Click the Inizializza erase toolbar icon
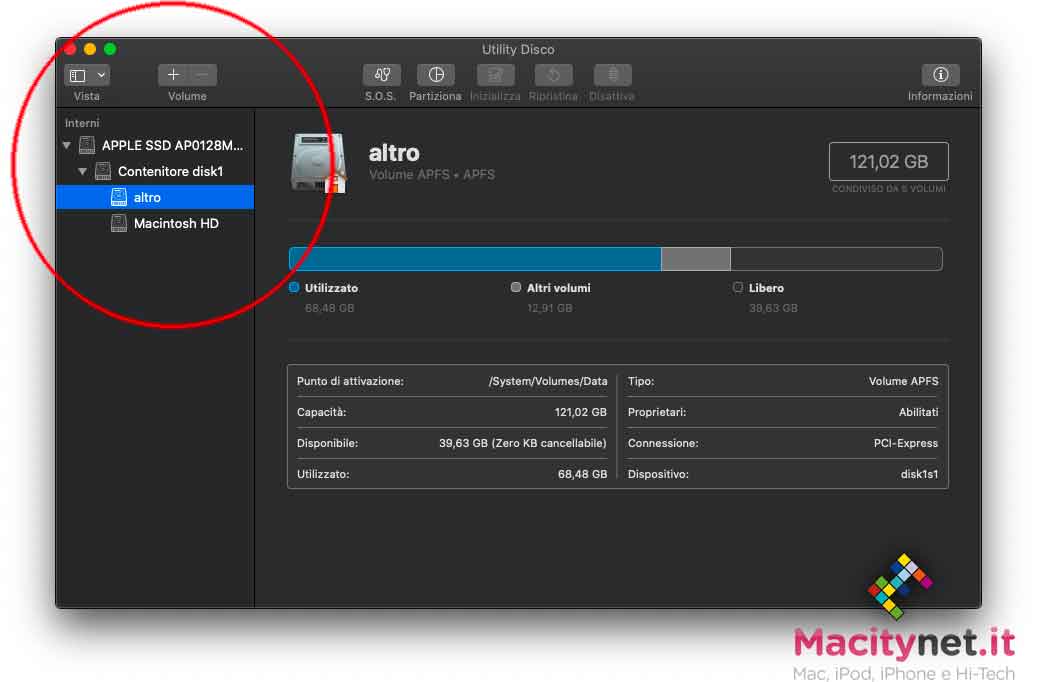The image size is (1037, 682). click(x=495, y=75)
